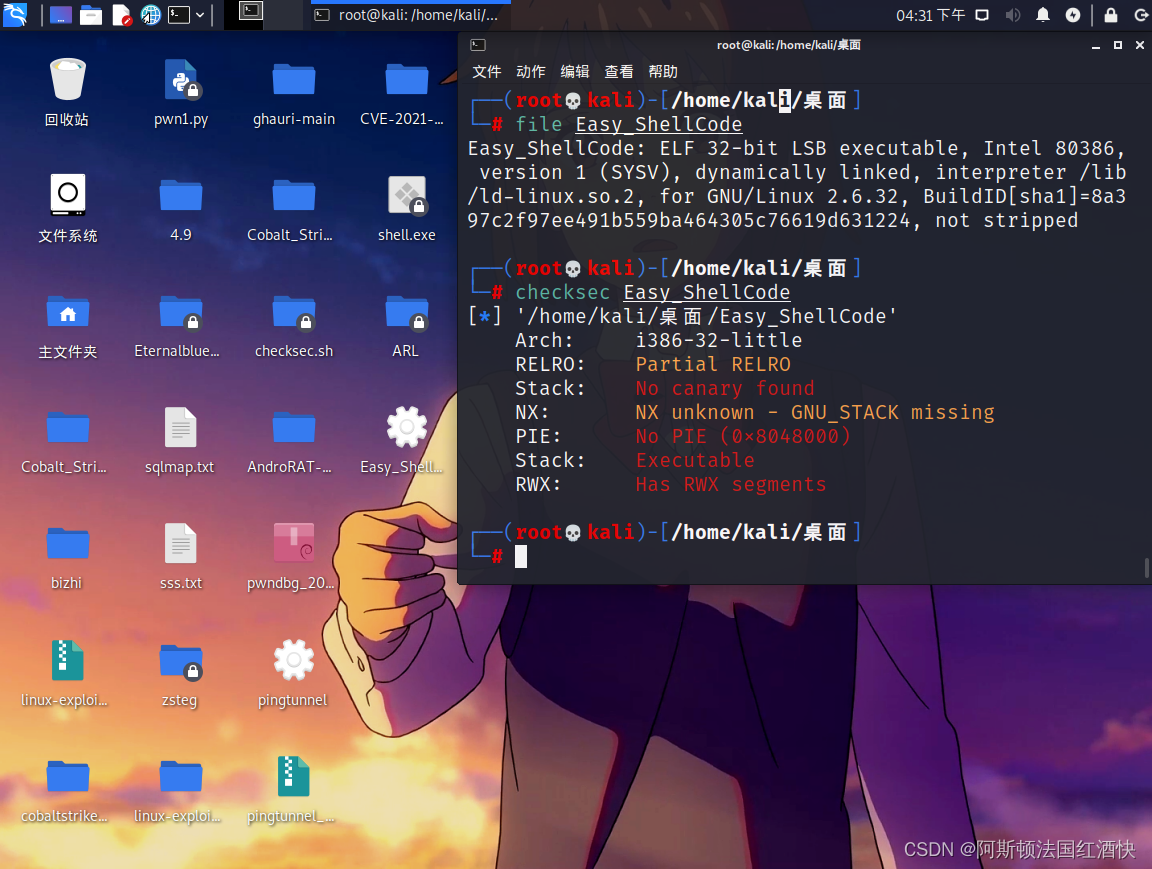The height and width of the screenshot is (869, 1152).
Task: Open the Kali dragon applications menu
Action: pyautogui.click(x=15, y=14)
